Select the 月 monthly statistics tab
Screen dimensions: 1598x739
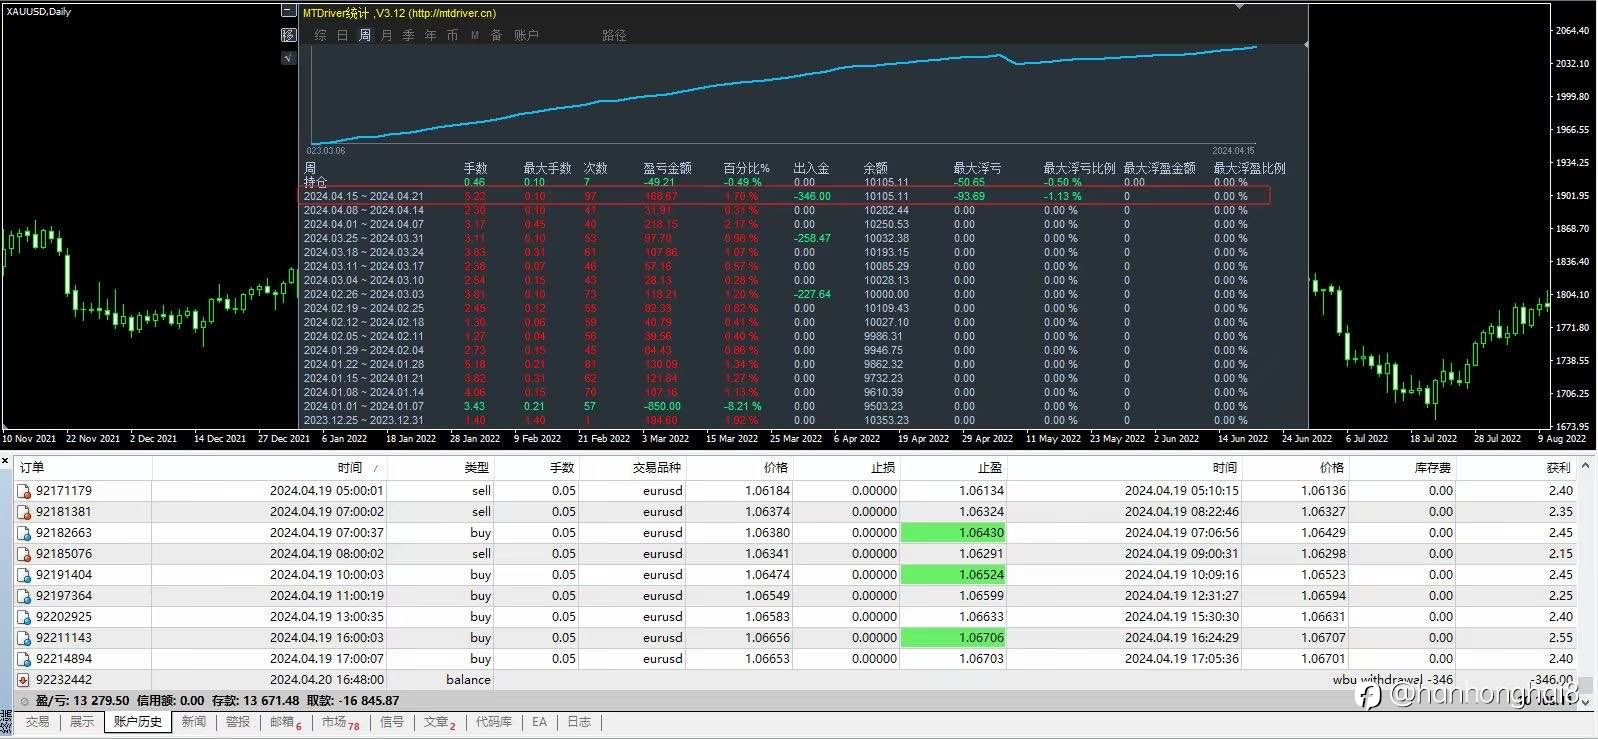point(387,35)
